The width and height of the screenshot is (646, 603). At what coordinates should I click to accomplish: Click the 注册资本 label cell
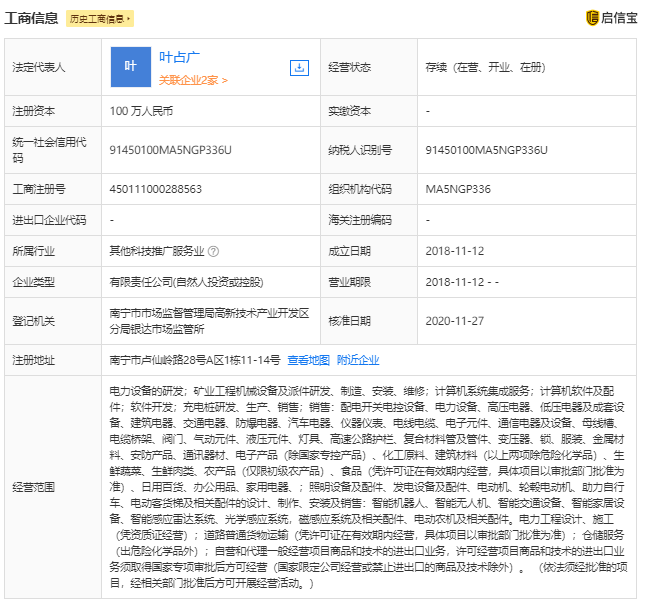tap(53, 111)
